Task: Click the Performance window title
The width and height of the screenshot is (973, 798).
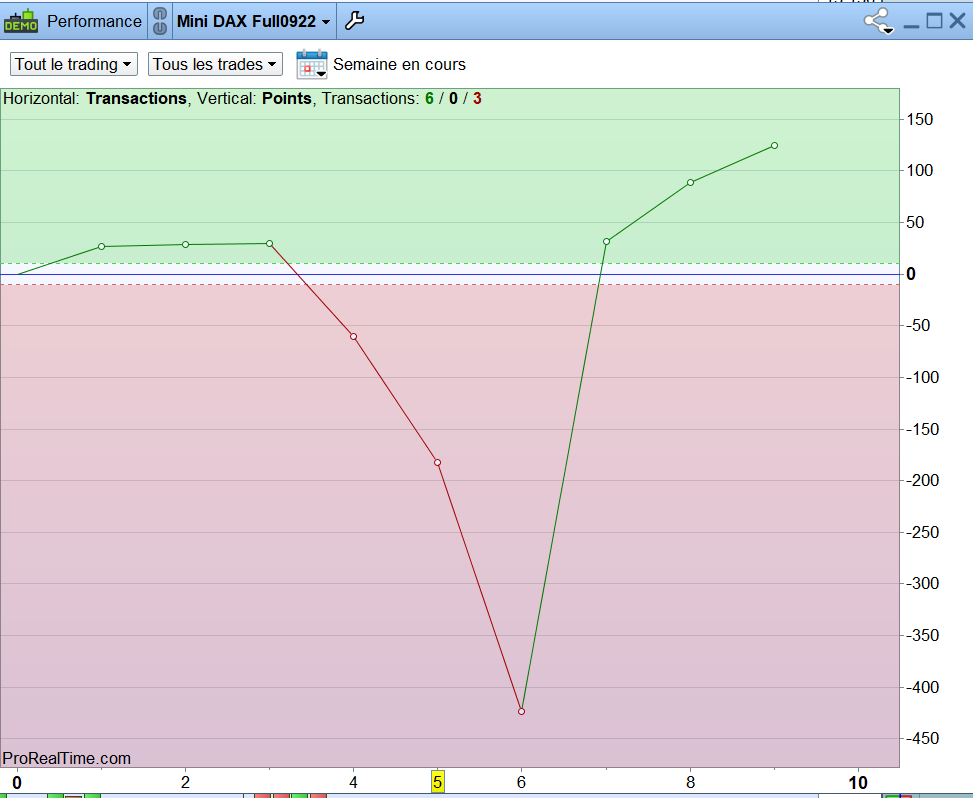Action: click(94, 21)
